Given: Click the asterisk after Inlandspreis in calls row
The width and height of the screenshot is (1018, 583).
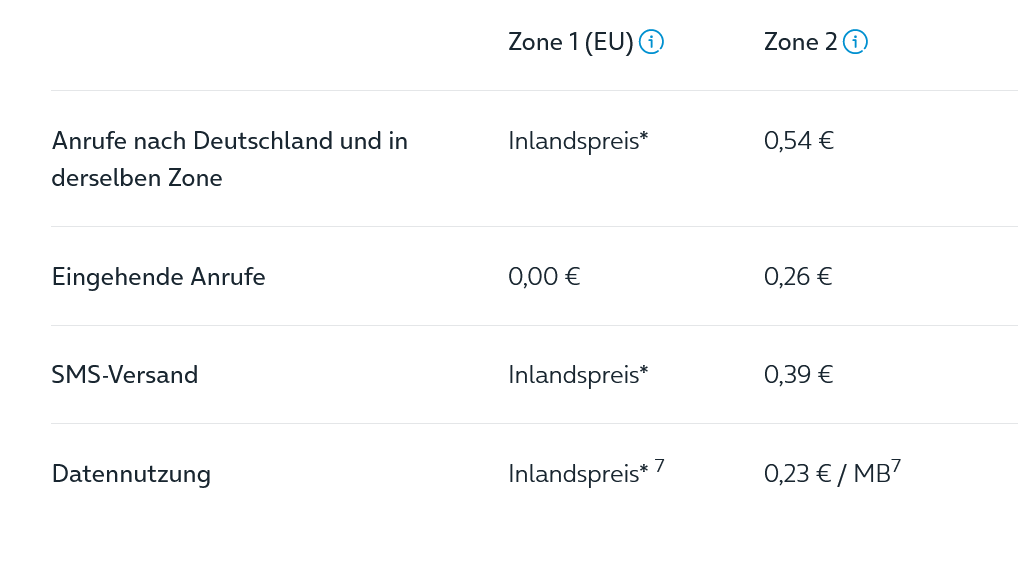Looking at the screenshot, I should coord(644,135).
